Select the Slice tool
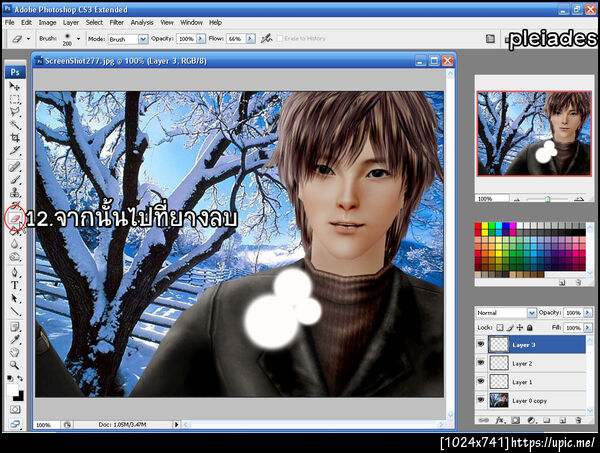 (x=15, y=150)
